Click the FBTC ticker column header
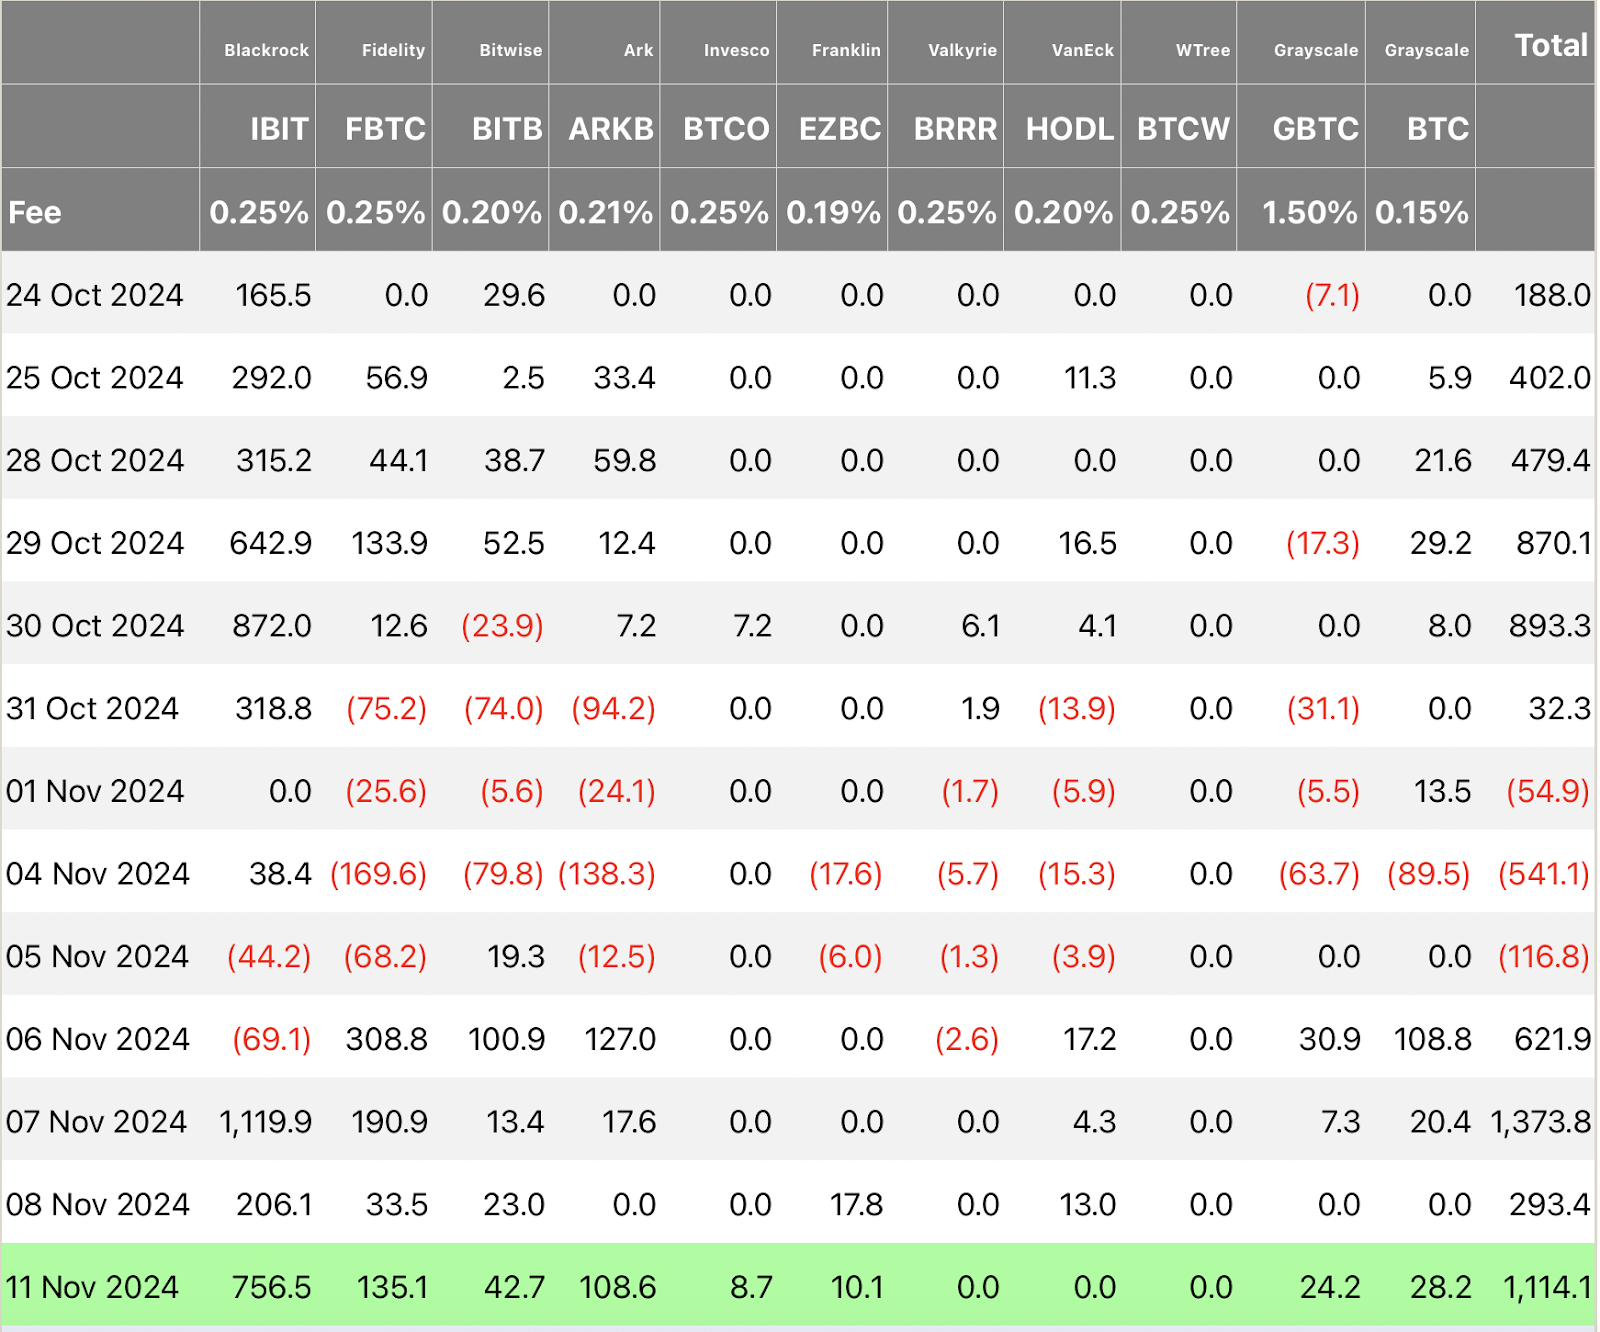This screenshot has width=1600, height=1332. coord(385,129)
